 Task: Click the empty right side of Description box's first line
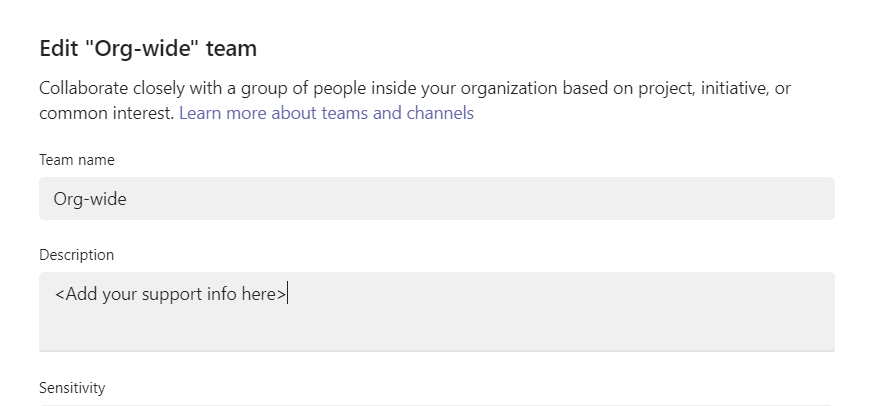click(600, 294)
